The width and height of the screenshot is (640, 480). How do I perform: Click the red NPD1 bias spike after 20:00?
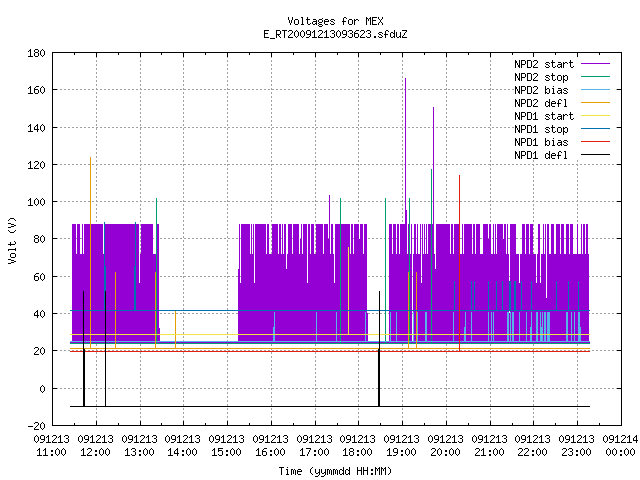pos(460,263)
